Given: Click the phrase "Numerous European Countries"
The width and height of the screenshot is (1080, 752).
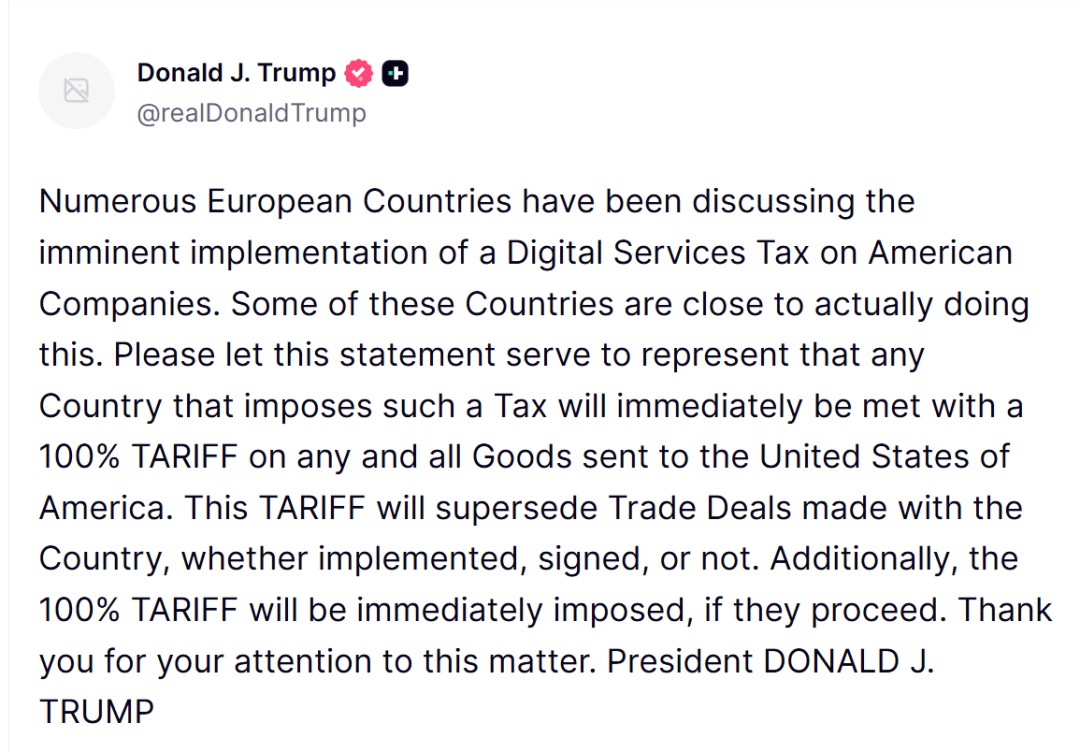Looking at the screenshot, I should pyautogui.click(x=275, y=202).
